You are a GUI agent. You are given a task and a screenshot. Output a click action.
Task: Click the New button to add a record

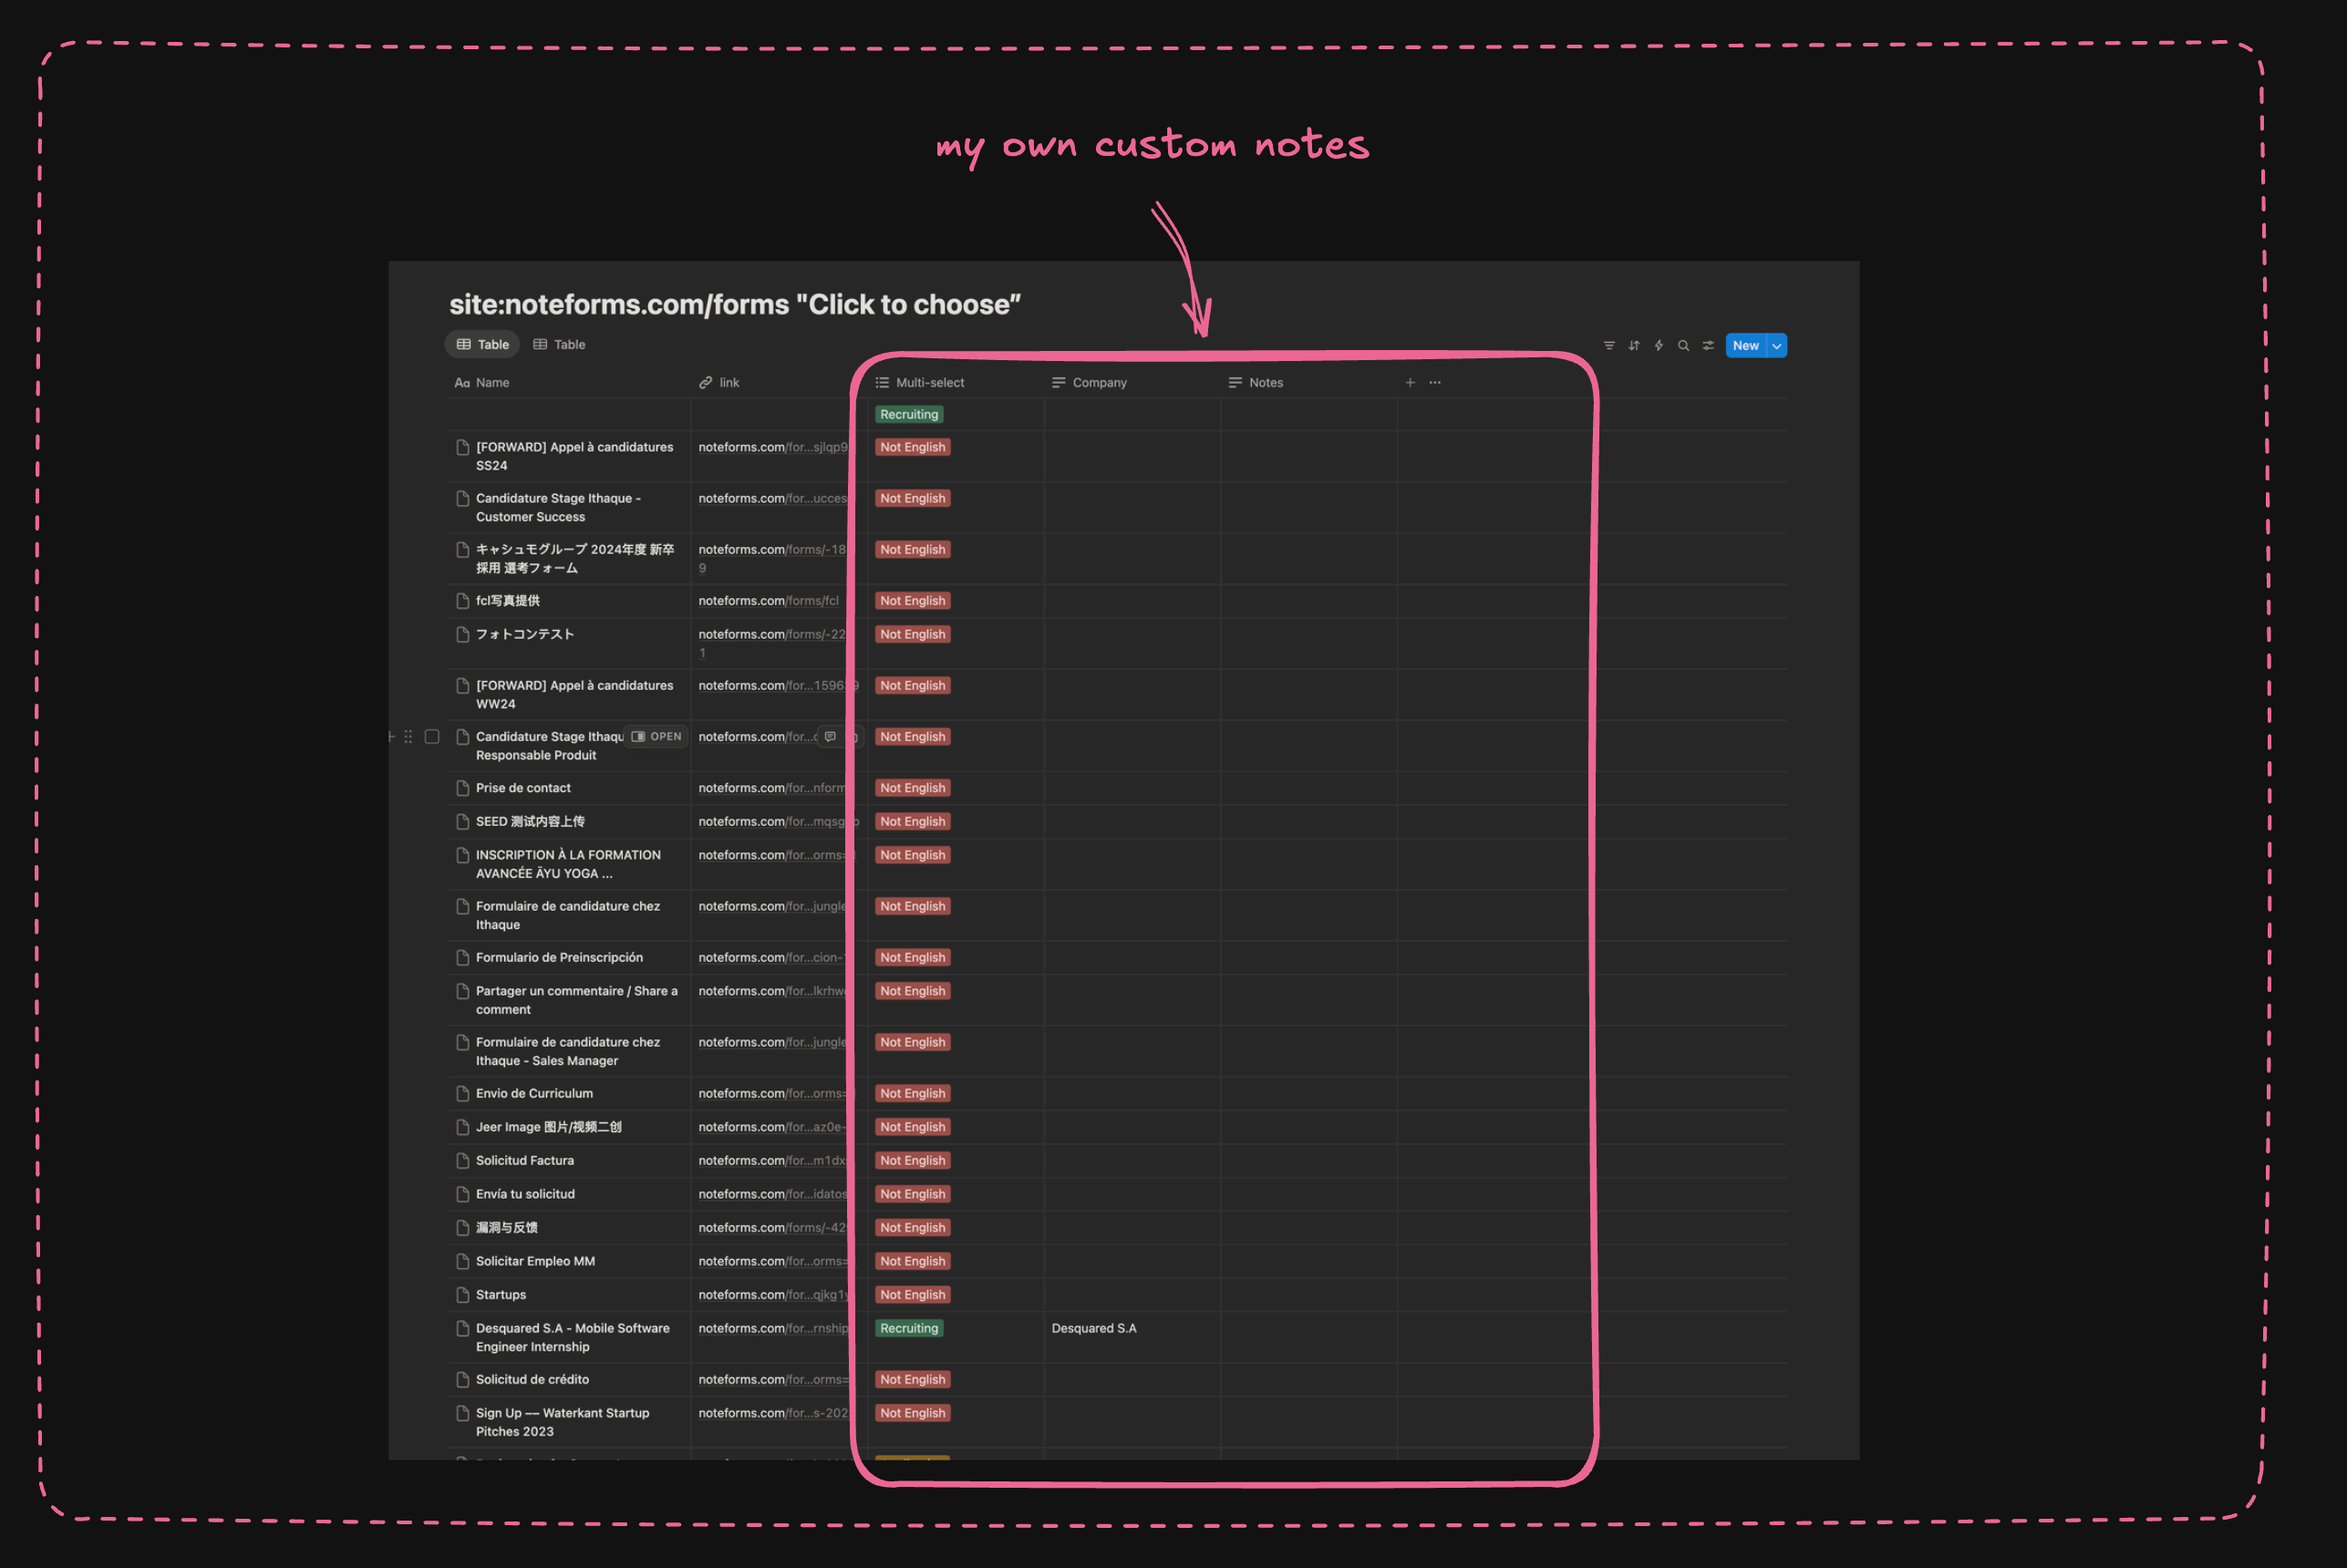point(1745,345)
